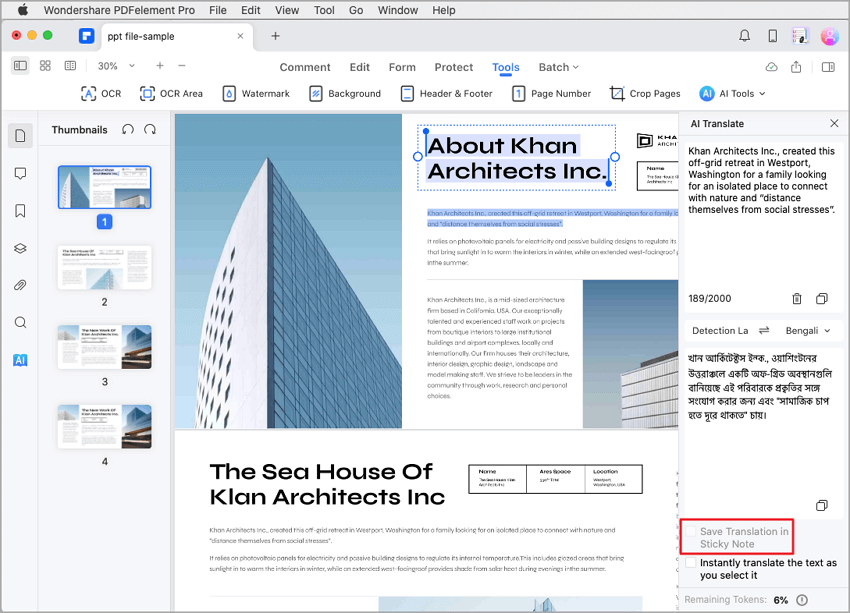Delete the source text with trash icon
The image size is (850, 613).
point(797,299)
